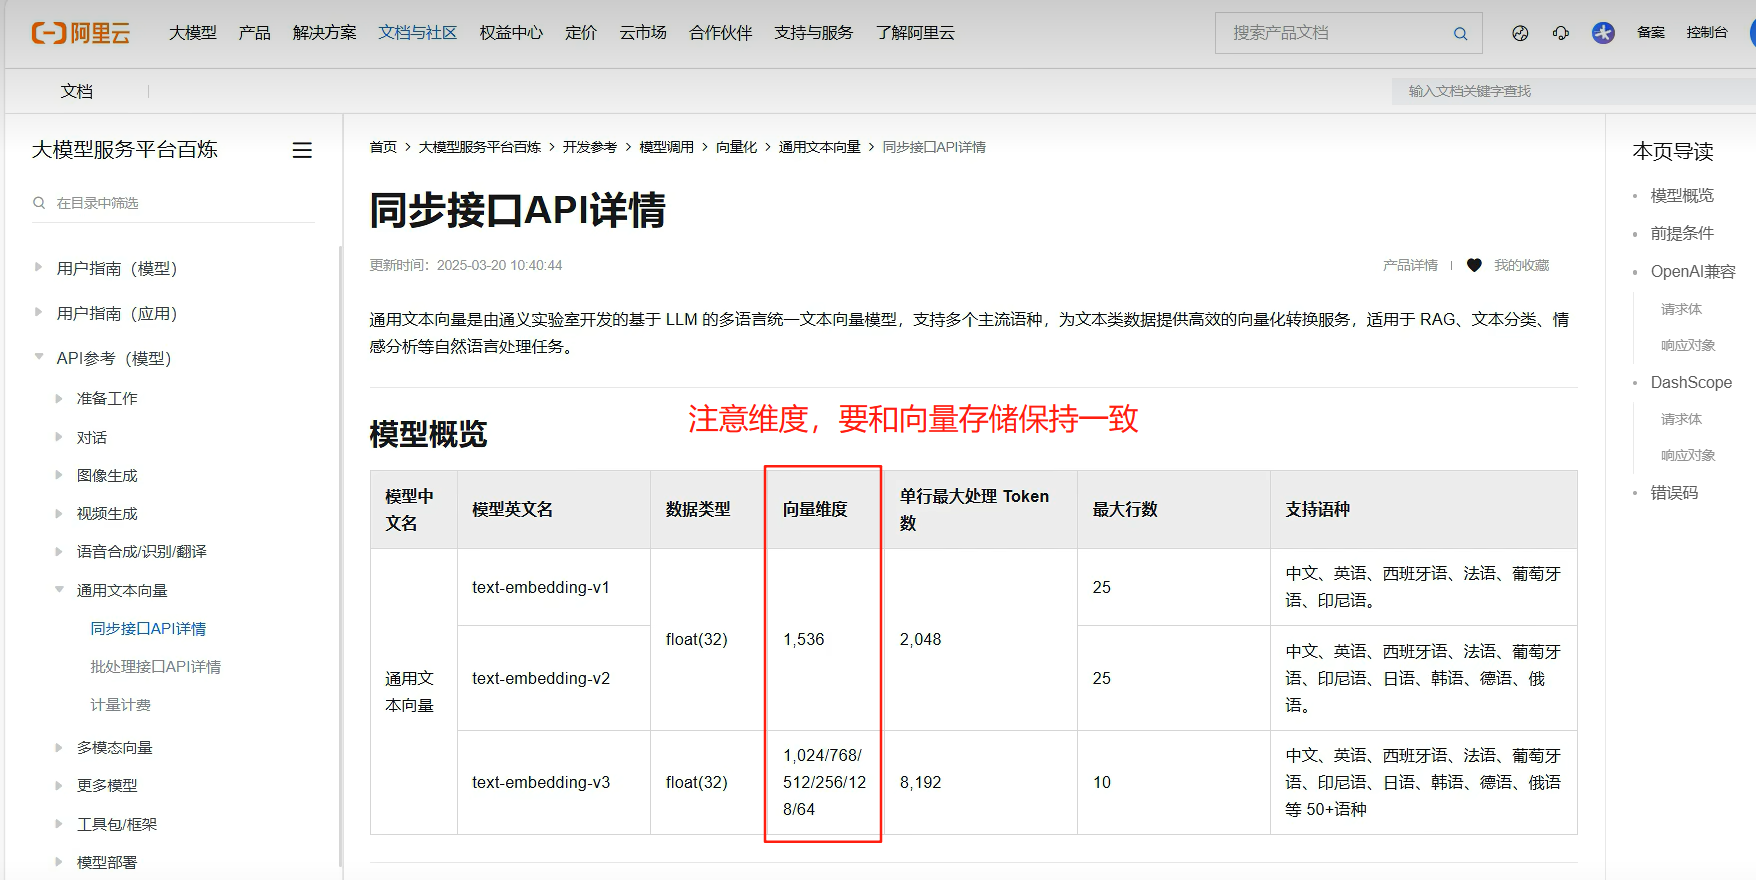Expand 工具包/框架 section
The image size is (1756, 880).
(x=59, y=824)
